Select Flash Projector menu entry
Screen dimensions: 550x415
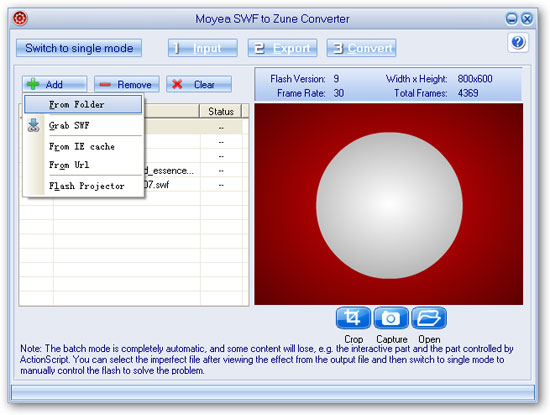pyautogui.click(x=83, y=186)
